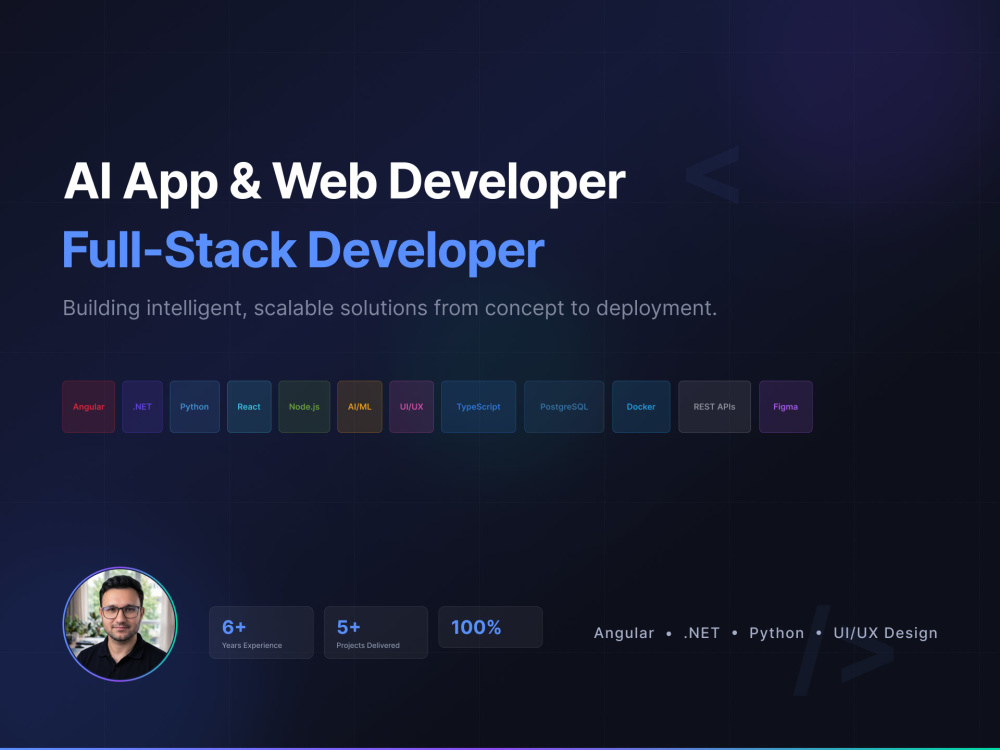Click the PostgreSQL skill tag

coord(564,407)
